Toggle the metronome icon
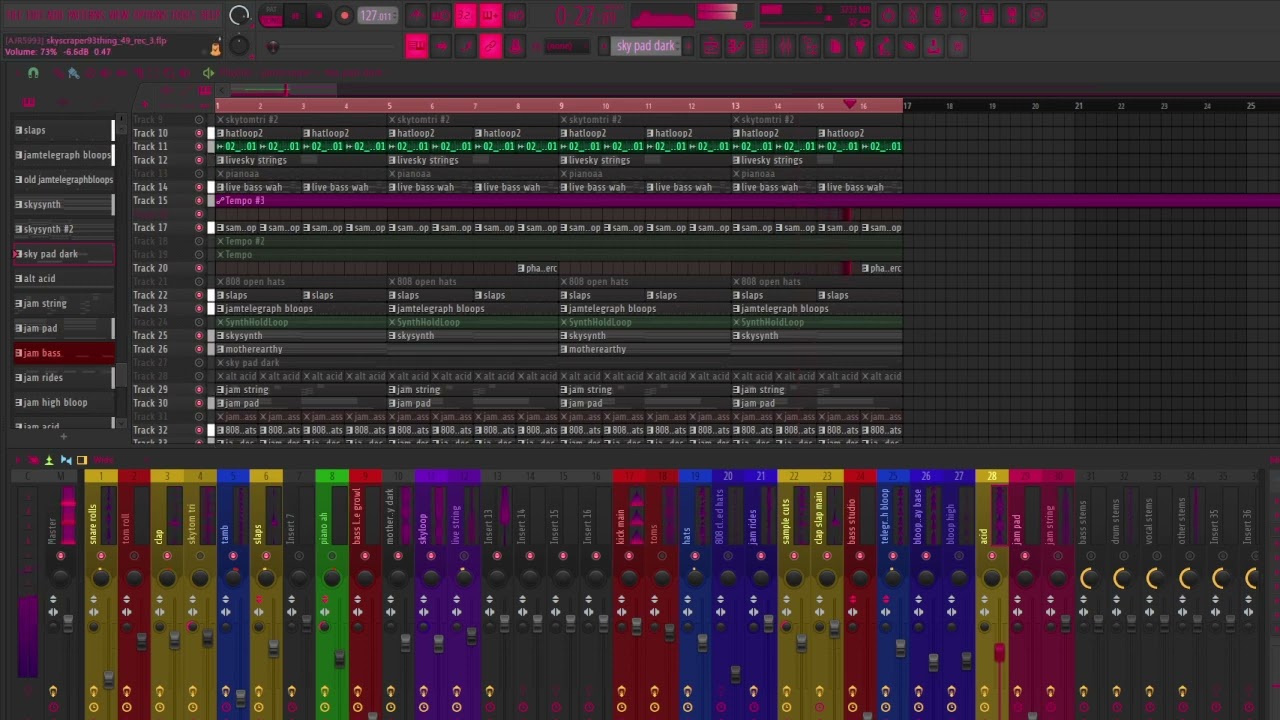This screenshot has height=720, width=1280. pos(416,15)
